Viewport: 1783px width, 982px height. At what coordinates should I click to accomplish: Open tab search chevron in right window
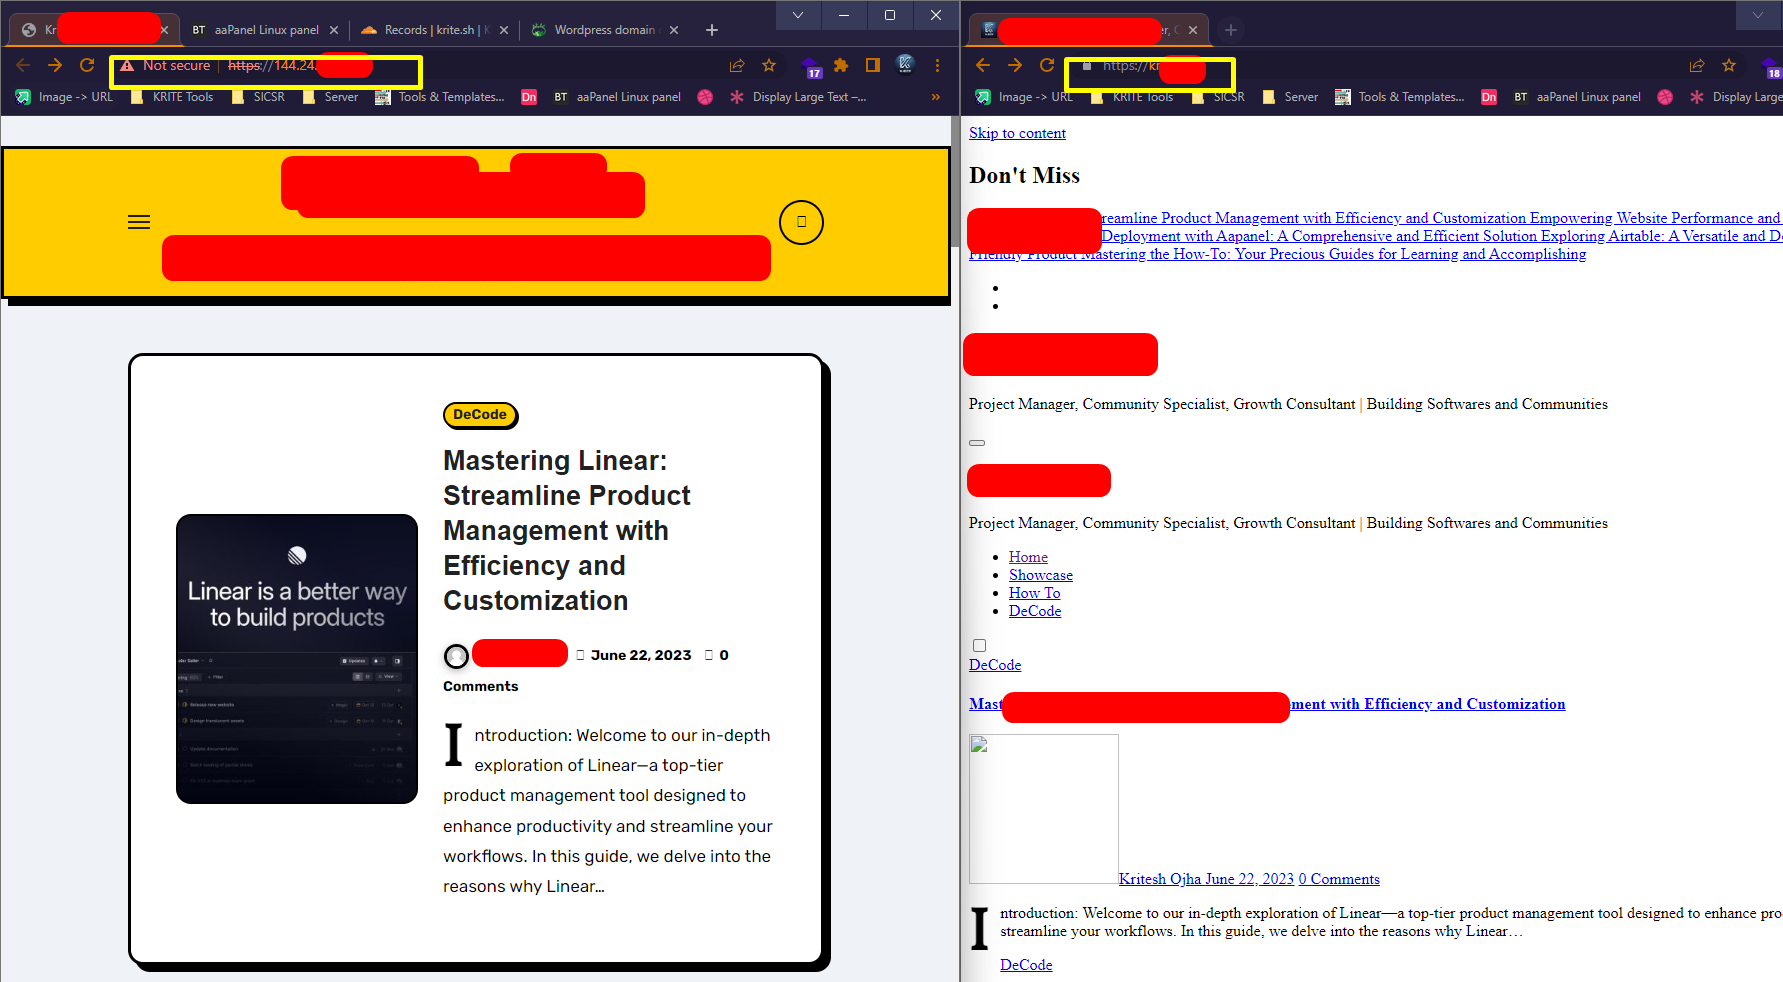(x=1758, y=15)
